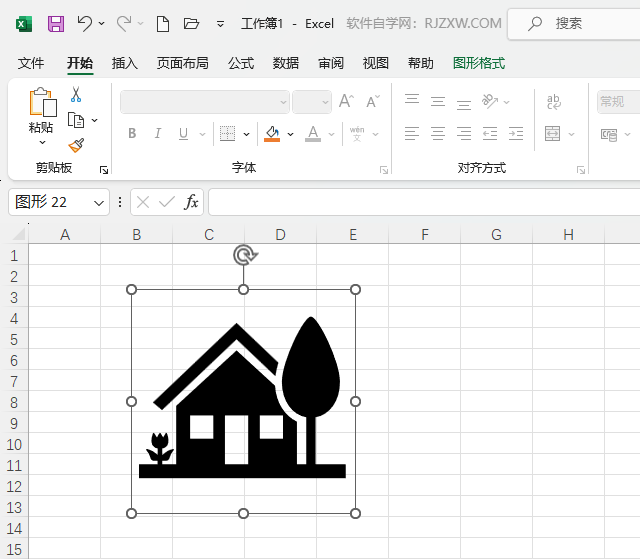Screen dimensions: 640x559
Task: Open the undo history dropdown arrow
Action: pyautogui.click(x=102, y=24)
